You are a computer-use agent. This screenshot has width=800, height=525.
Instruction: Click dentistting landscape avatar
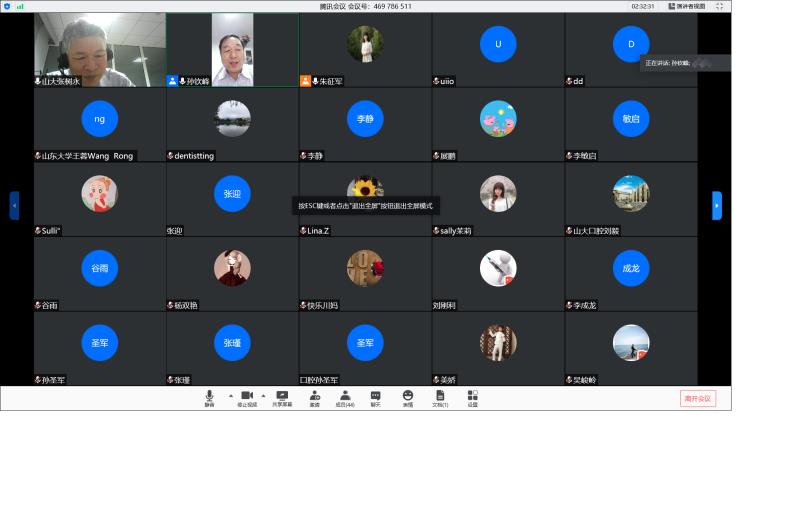(233, 119)
